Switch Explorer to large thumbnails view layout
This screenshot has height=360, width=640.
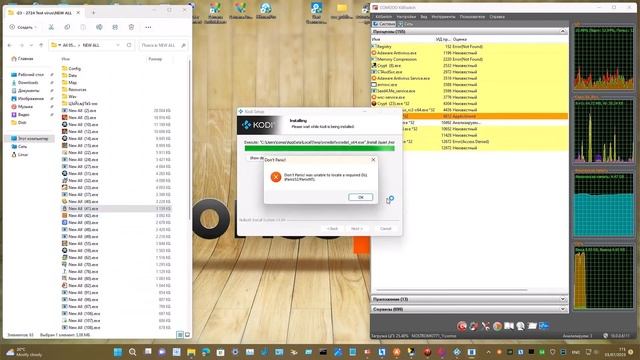click(x=187, y=335)
